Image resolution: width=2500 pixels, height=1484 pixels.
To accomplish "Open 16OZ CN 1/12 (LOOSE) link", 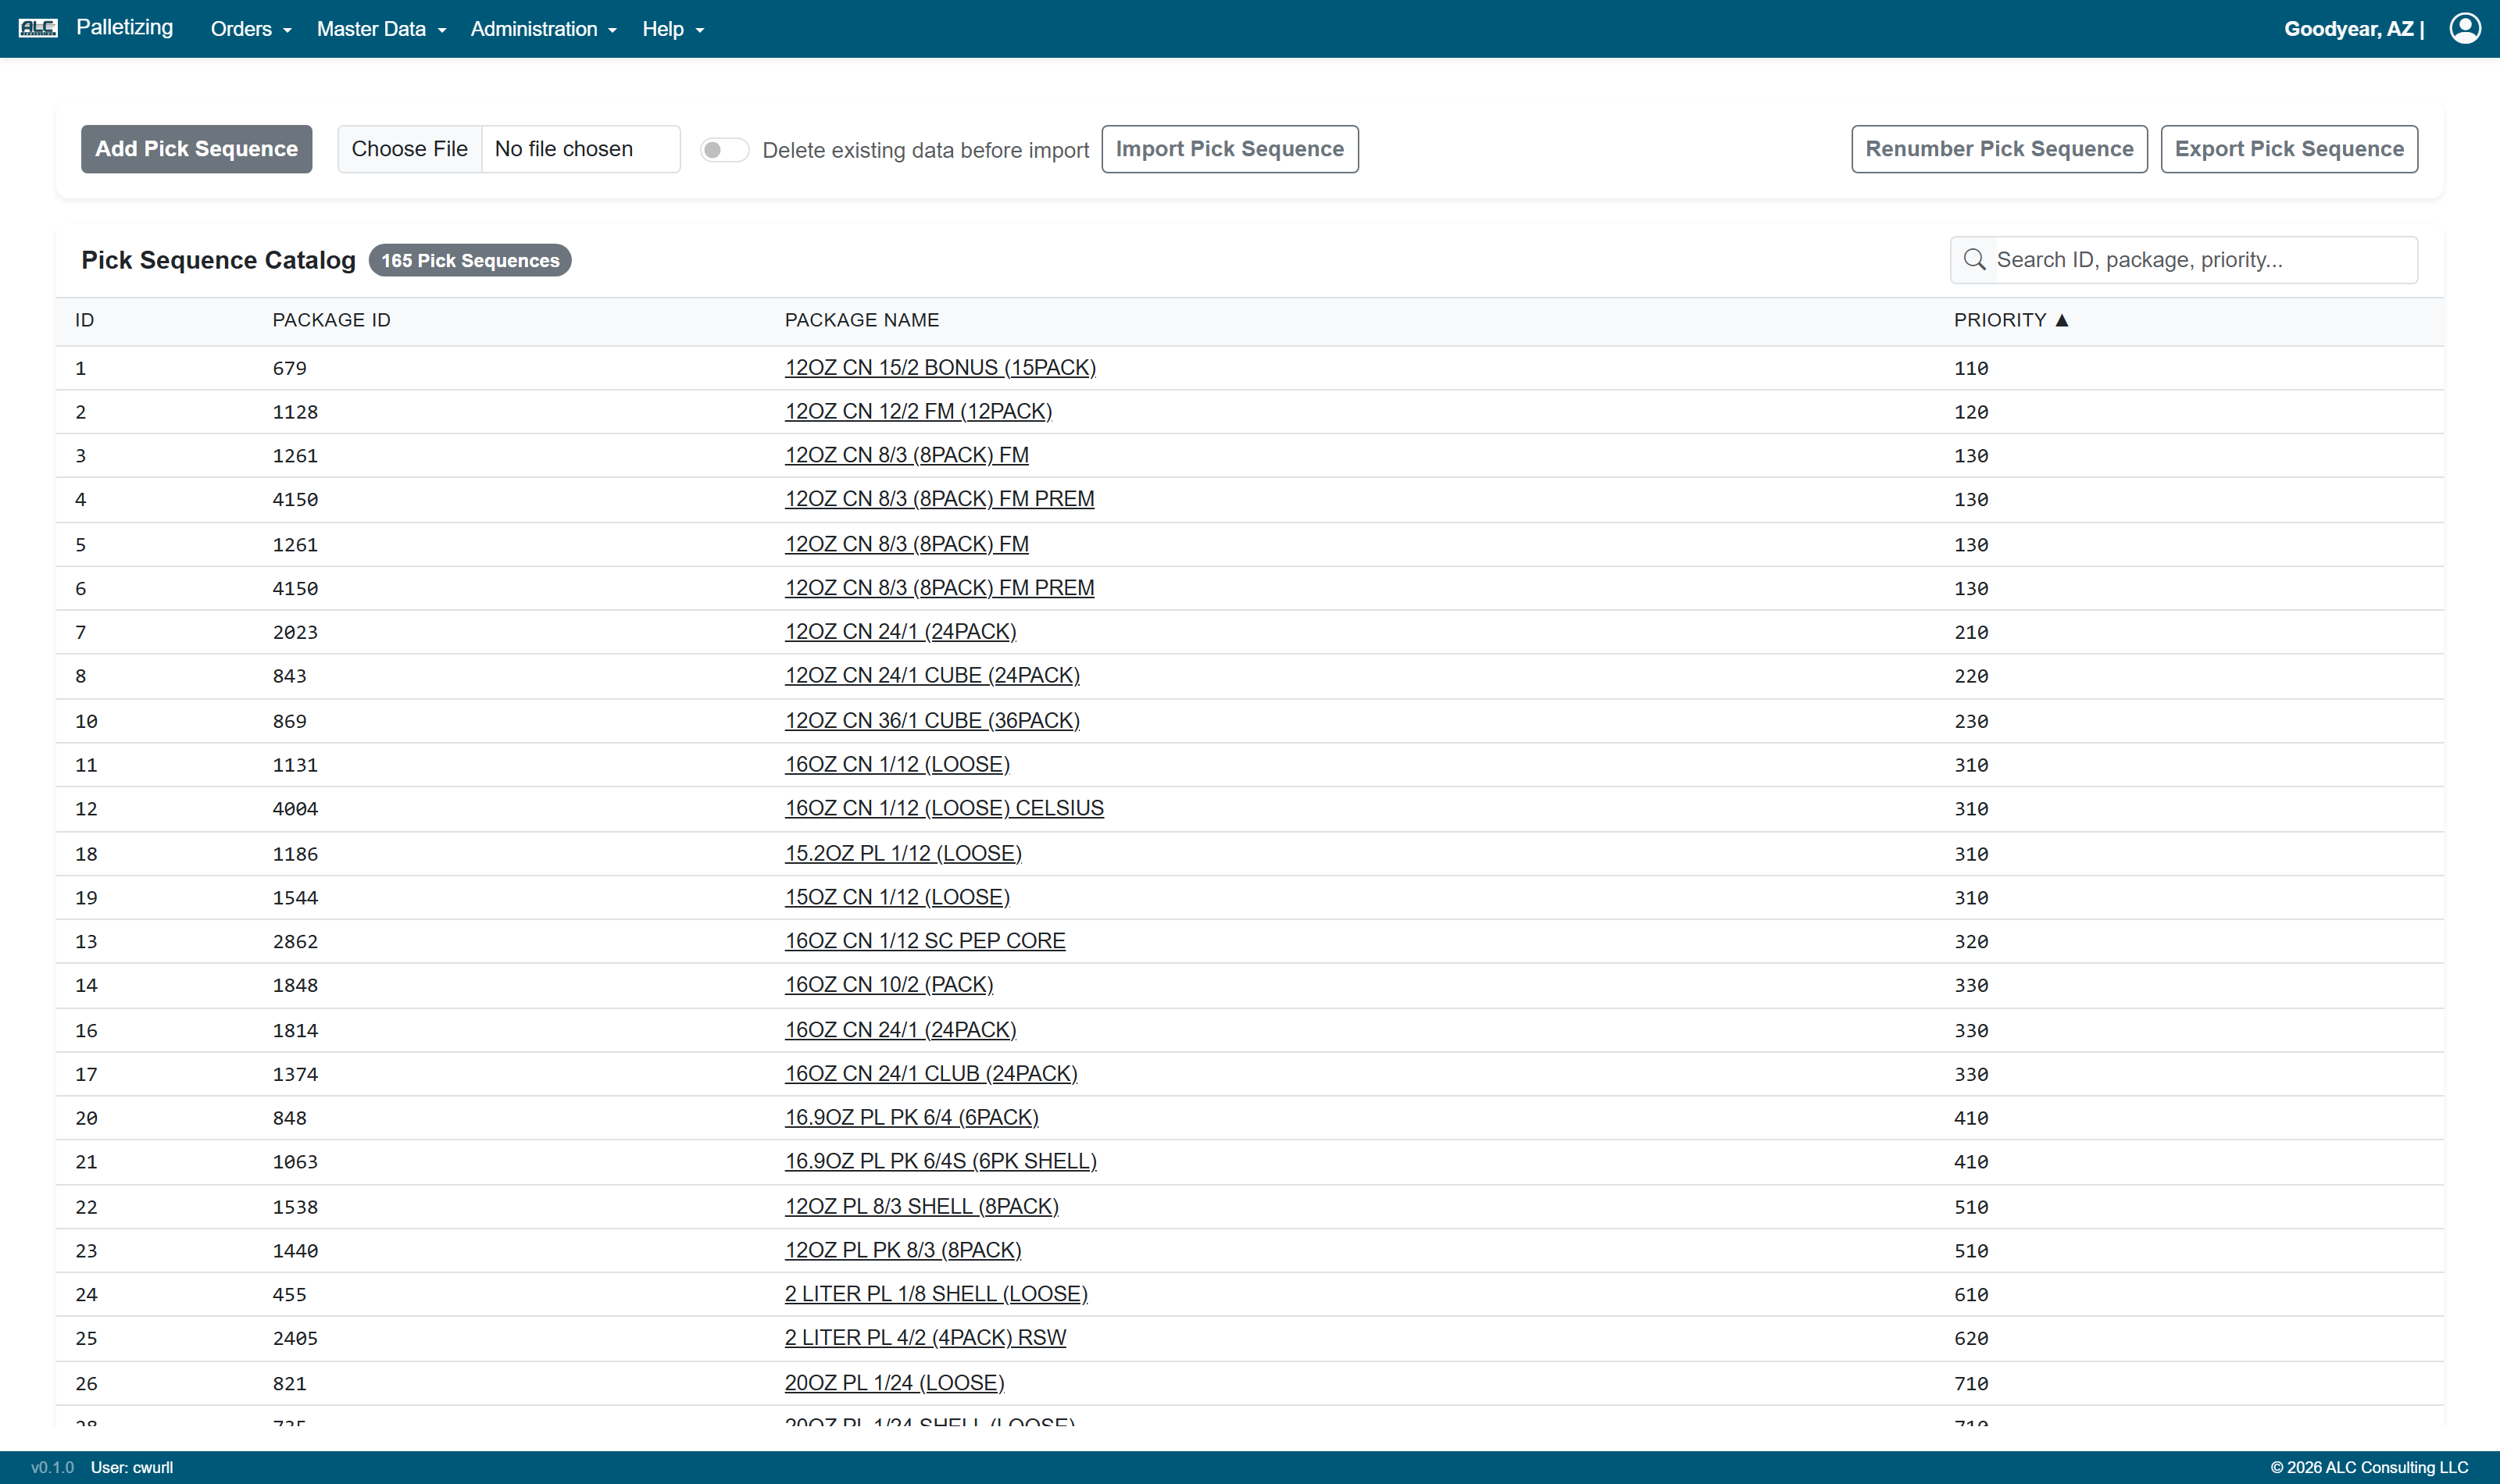I will click(897, 765).
